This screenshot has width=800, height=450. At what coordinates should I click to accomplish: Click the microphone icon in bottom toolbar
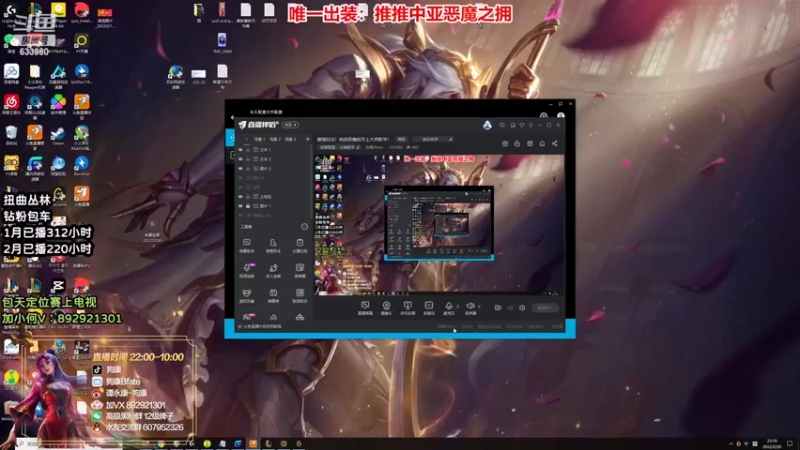point(449,307)
